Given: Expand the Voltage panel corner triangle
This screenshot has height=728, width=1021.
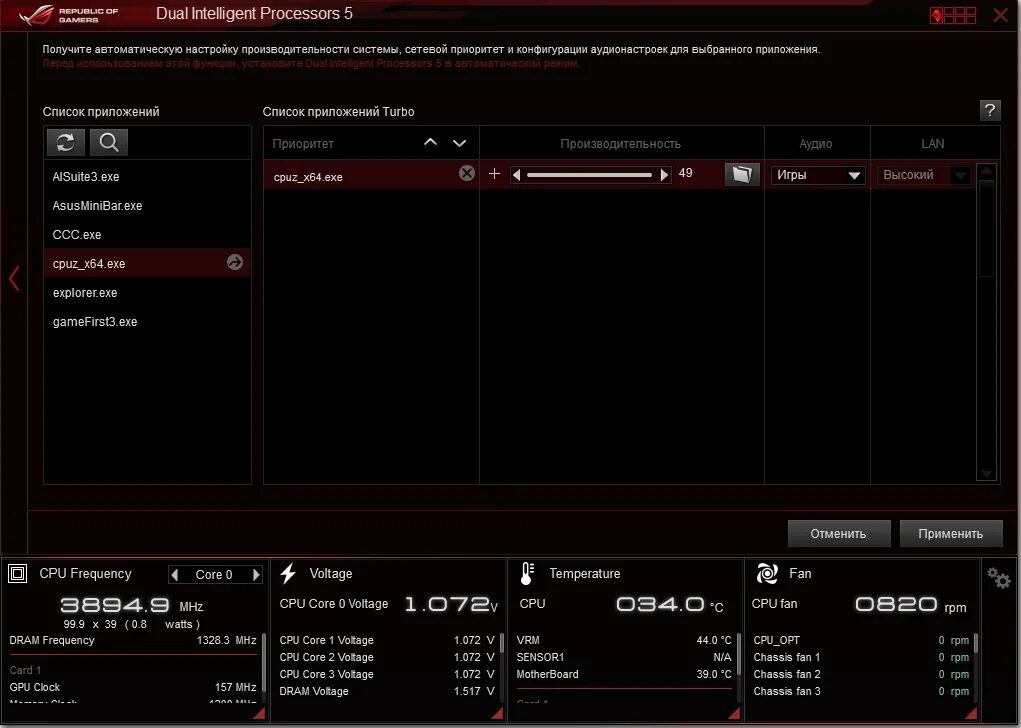Looking at the screenshot, I should [497, 713].
